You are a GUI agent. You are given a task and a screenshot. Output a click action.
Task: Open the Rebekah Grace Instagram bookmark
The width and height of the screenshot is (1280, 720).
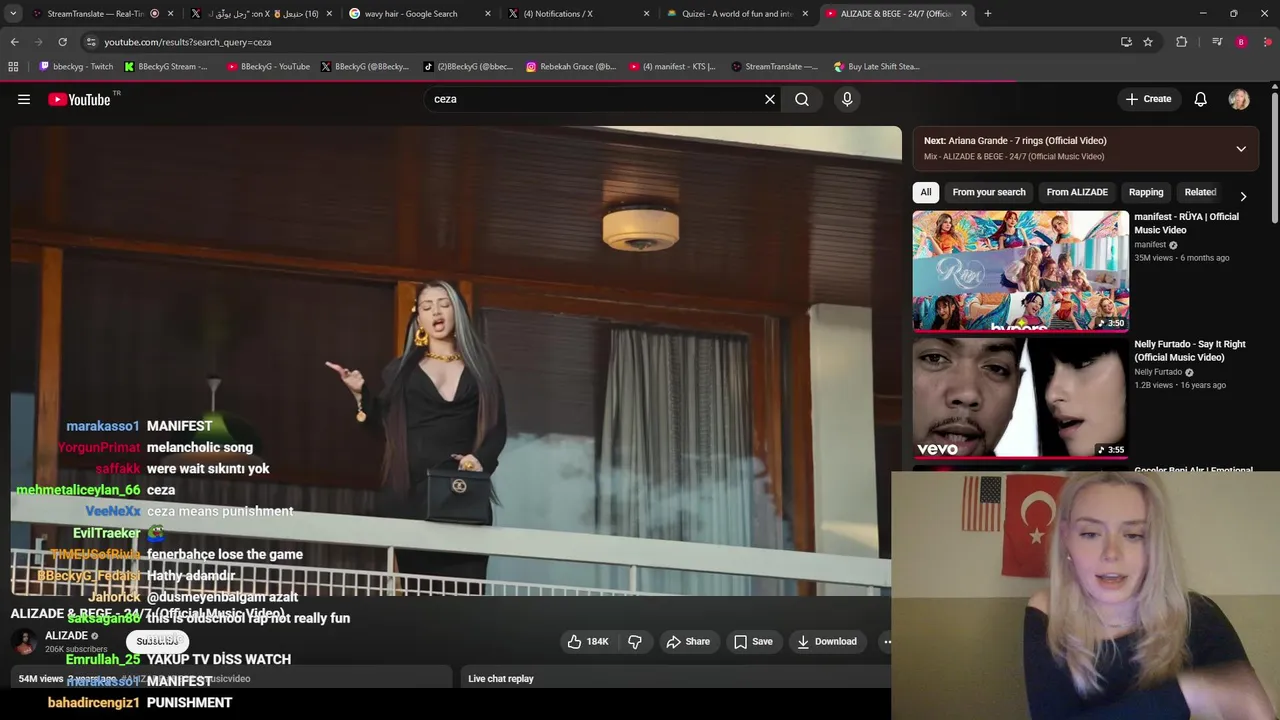(571, 67)
